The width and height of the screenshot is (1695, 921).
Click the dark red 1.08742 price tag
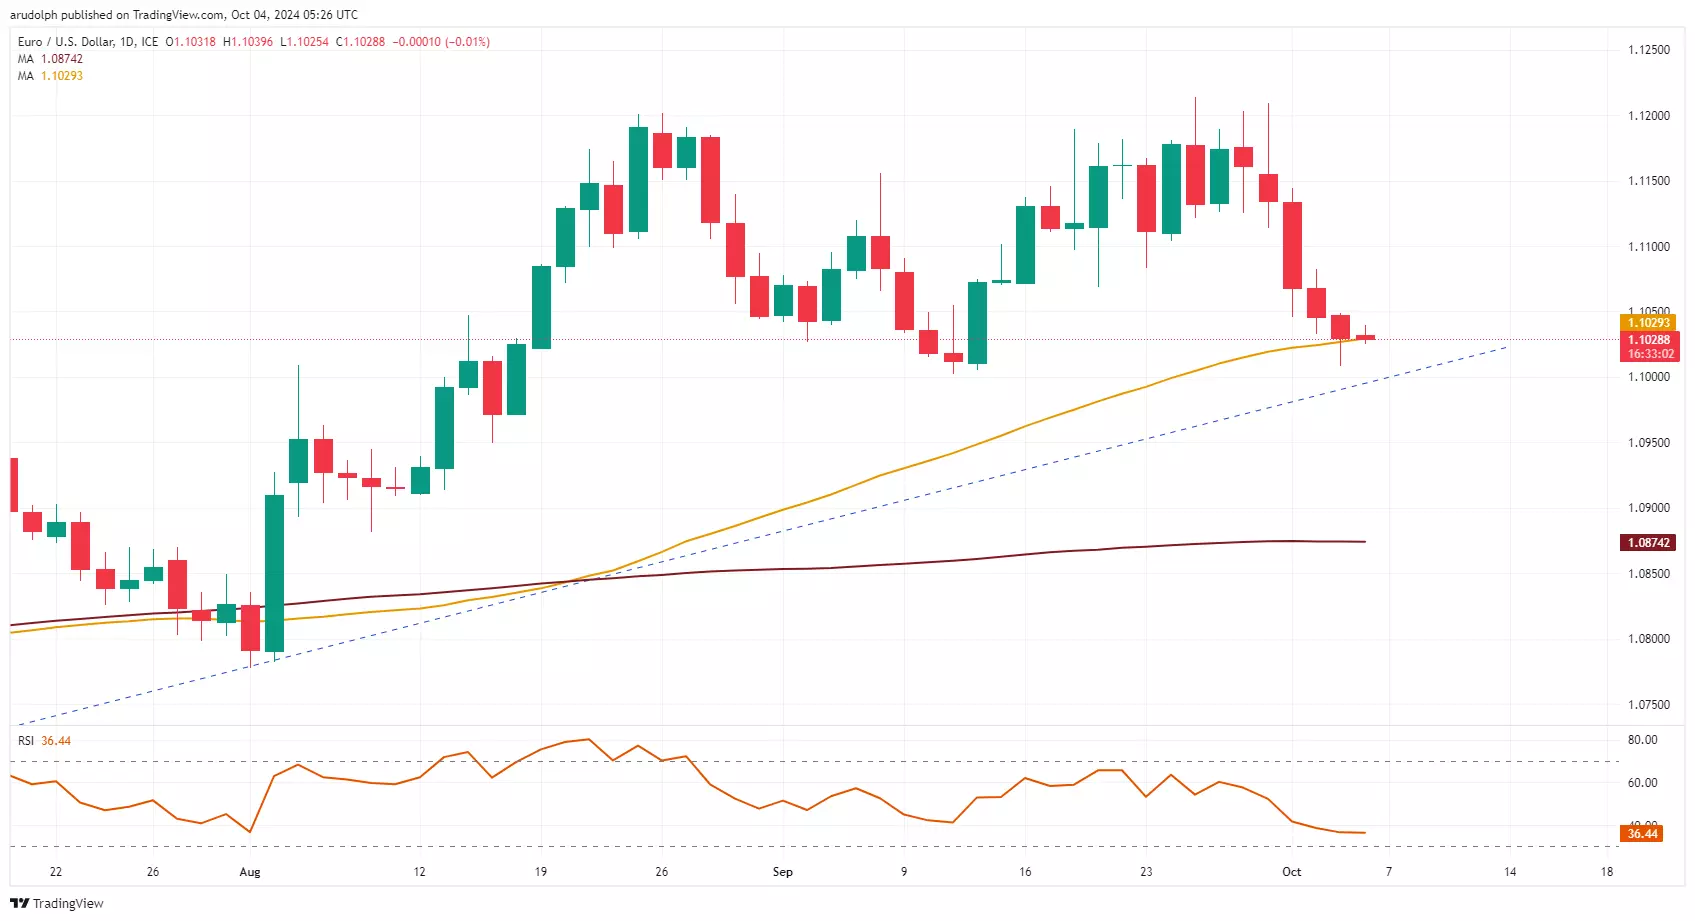tap(1648, 543)
